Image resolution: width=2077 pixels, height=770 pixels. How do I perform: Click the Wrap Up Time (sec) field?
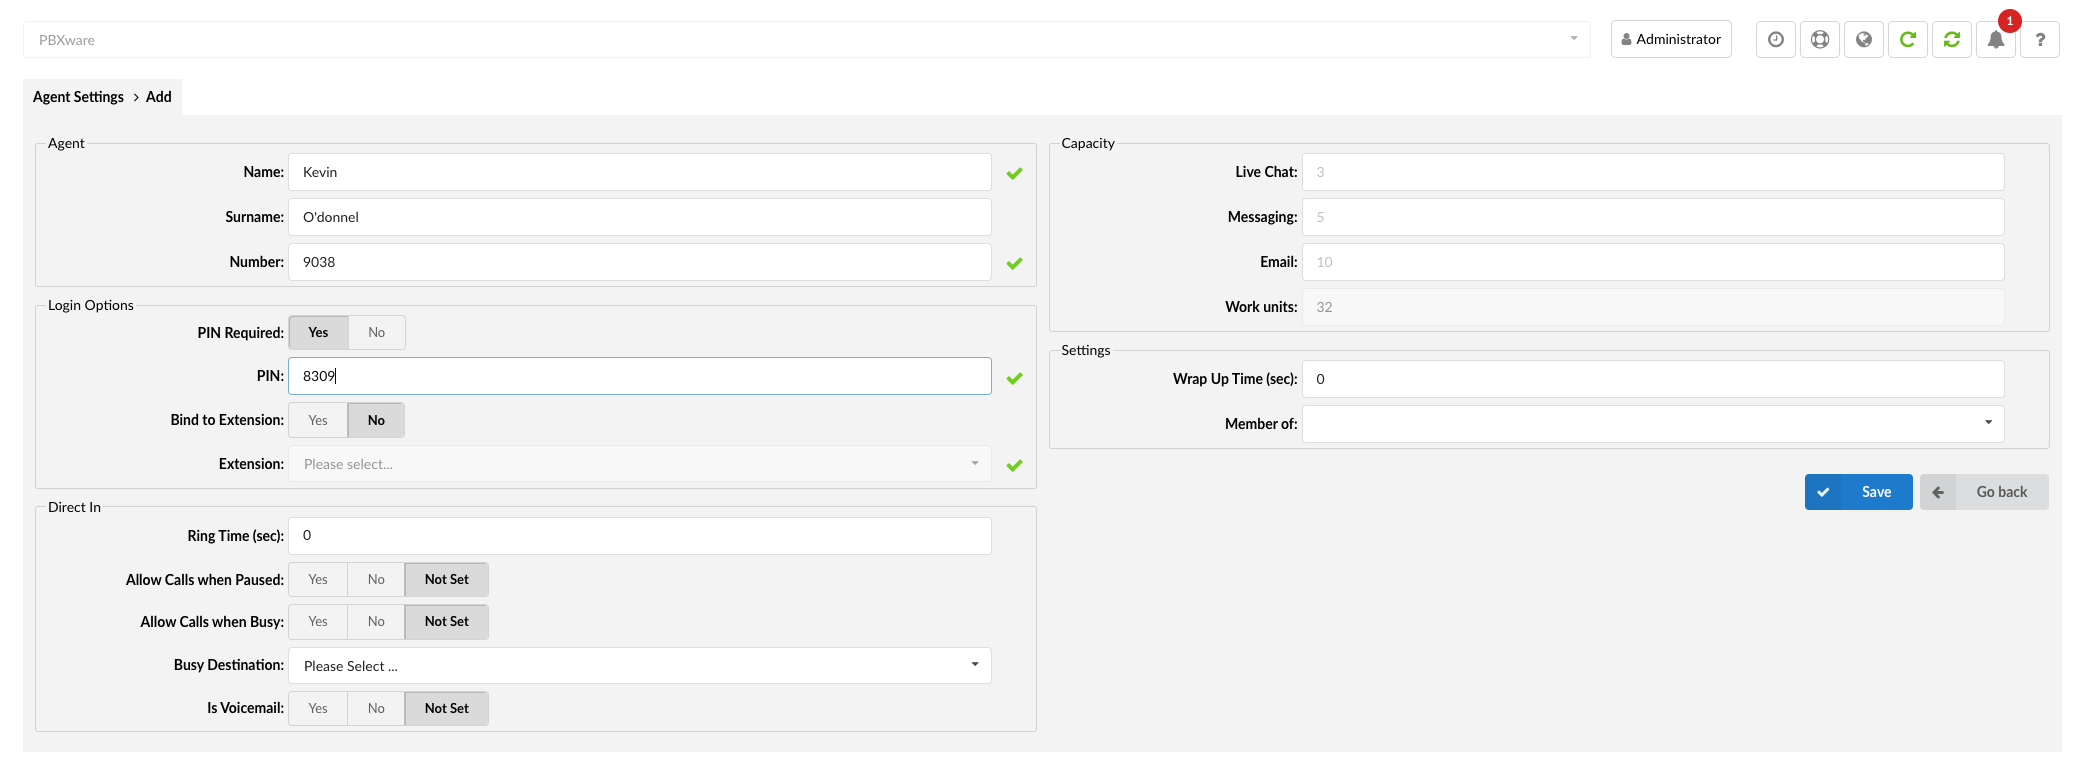click(1653, 379)
